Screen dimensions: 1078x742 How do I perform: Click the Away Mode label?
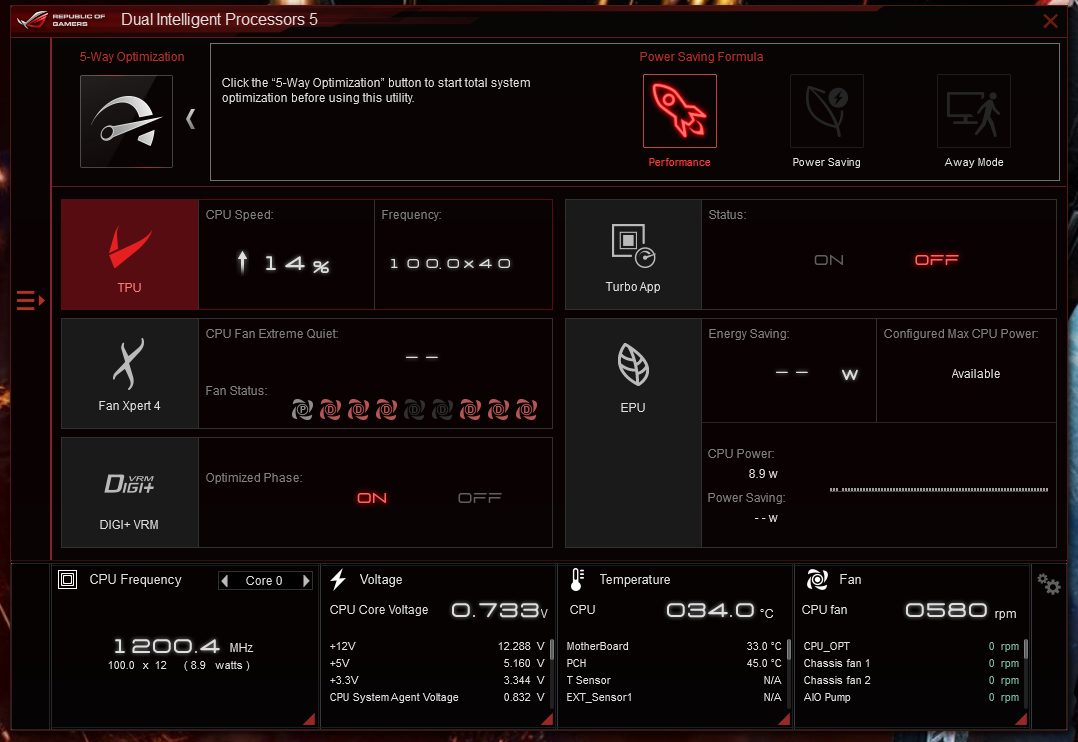point(974,162)
